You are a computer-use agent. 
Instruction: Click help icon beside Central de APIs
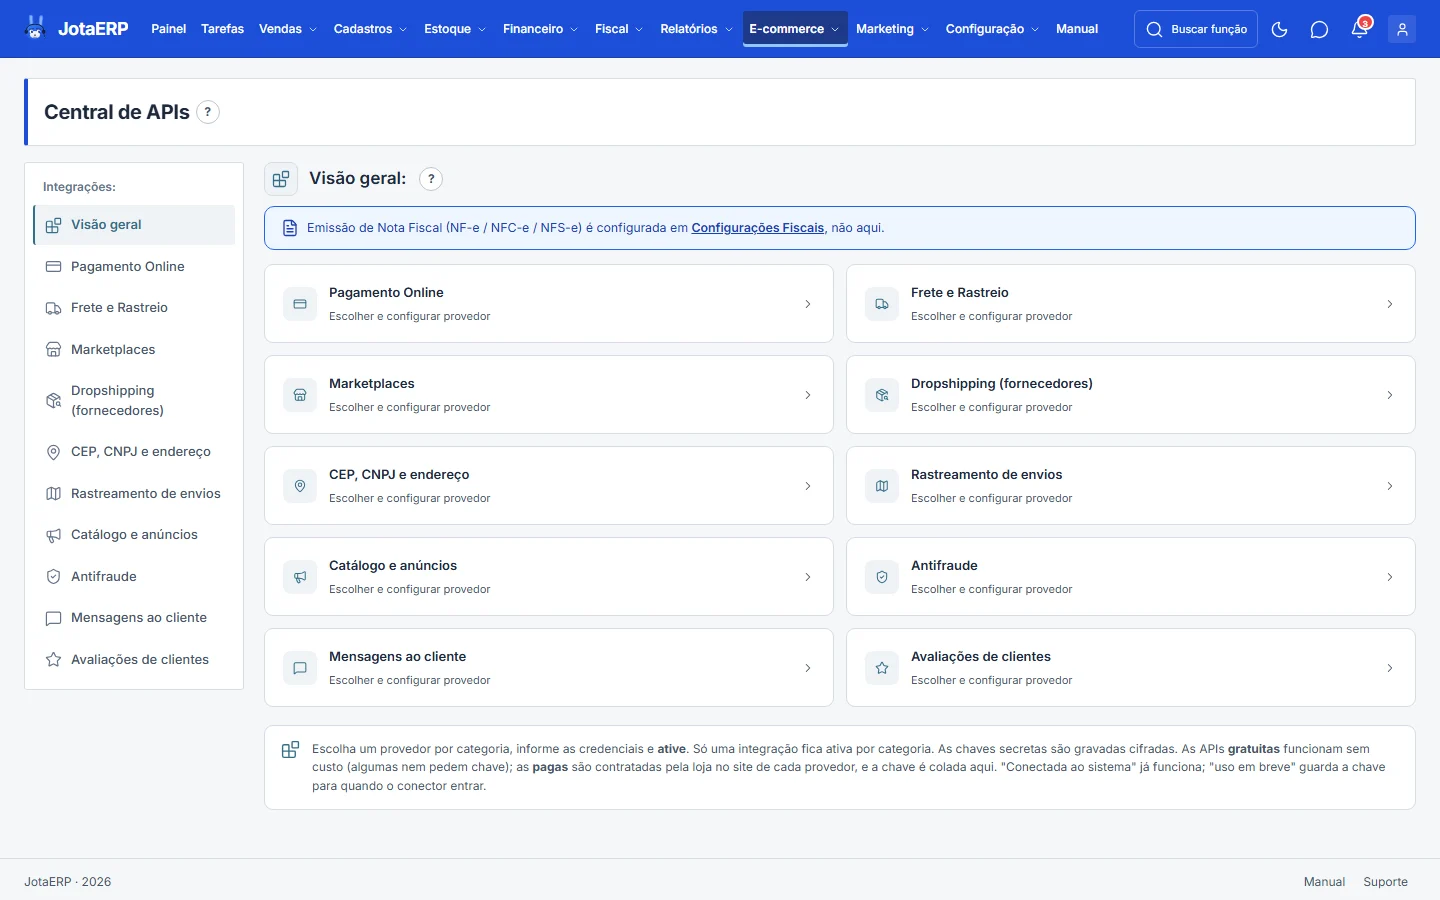(x=208, y=112)
